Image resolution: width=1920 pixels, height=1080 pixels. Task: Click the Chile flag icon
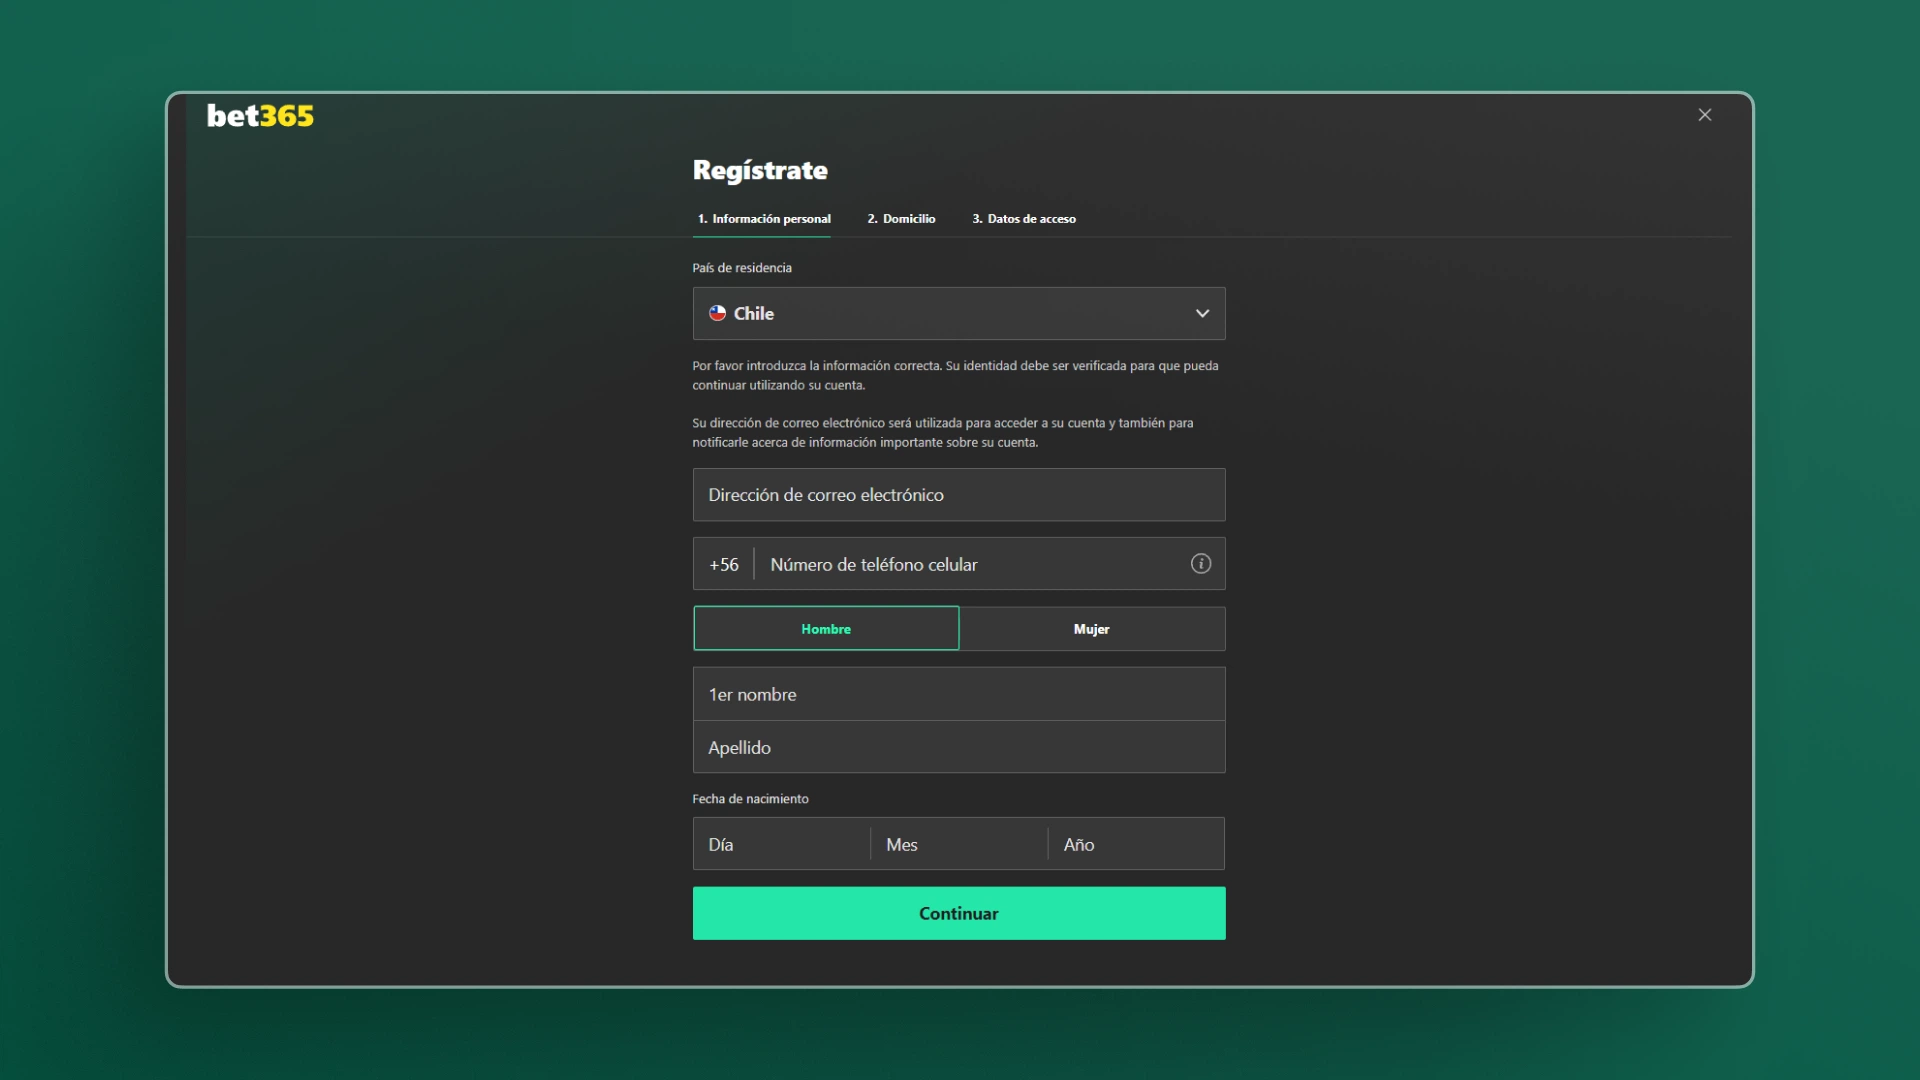pos(718,313)
